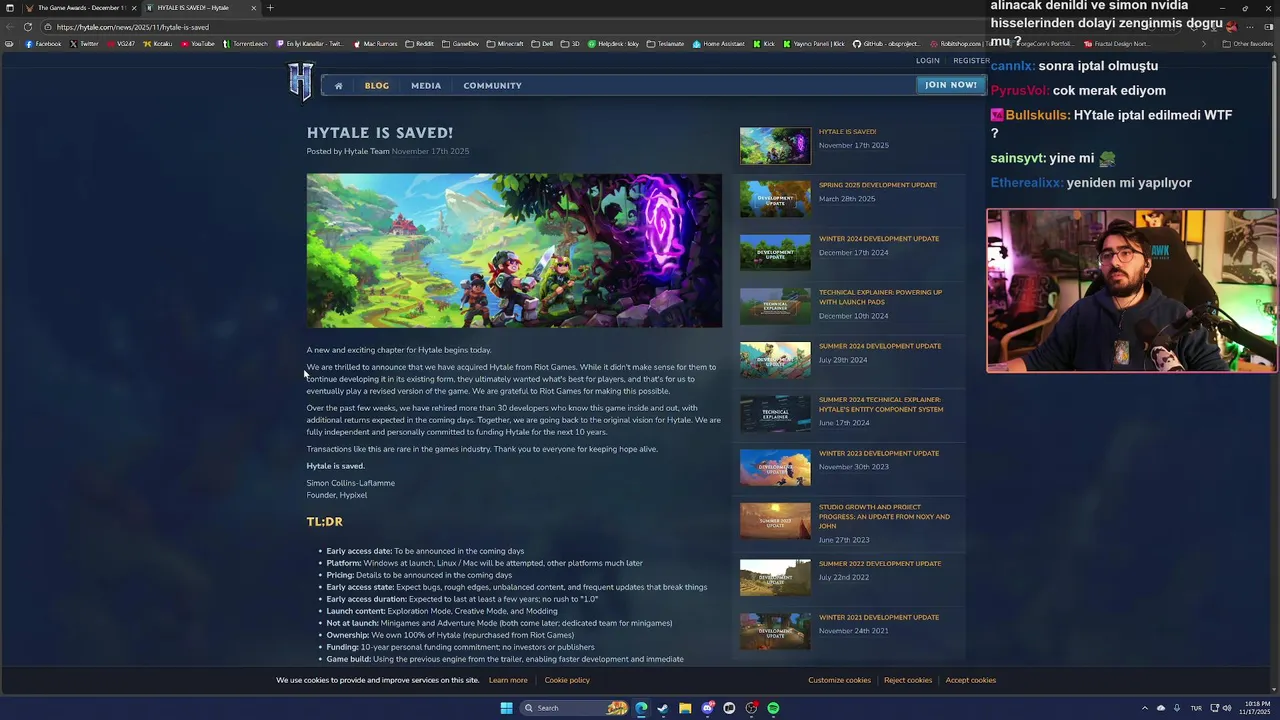Viewport: 1280px width, 720px height.
Task: Open the GameDev bookmark folder
Action: click(461, 44)
